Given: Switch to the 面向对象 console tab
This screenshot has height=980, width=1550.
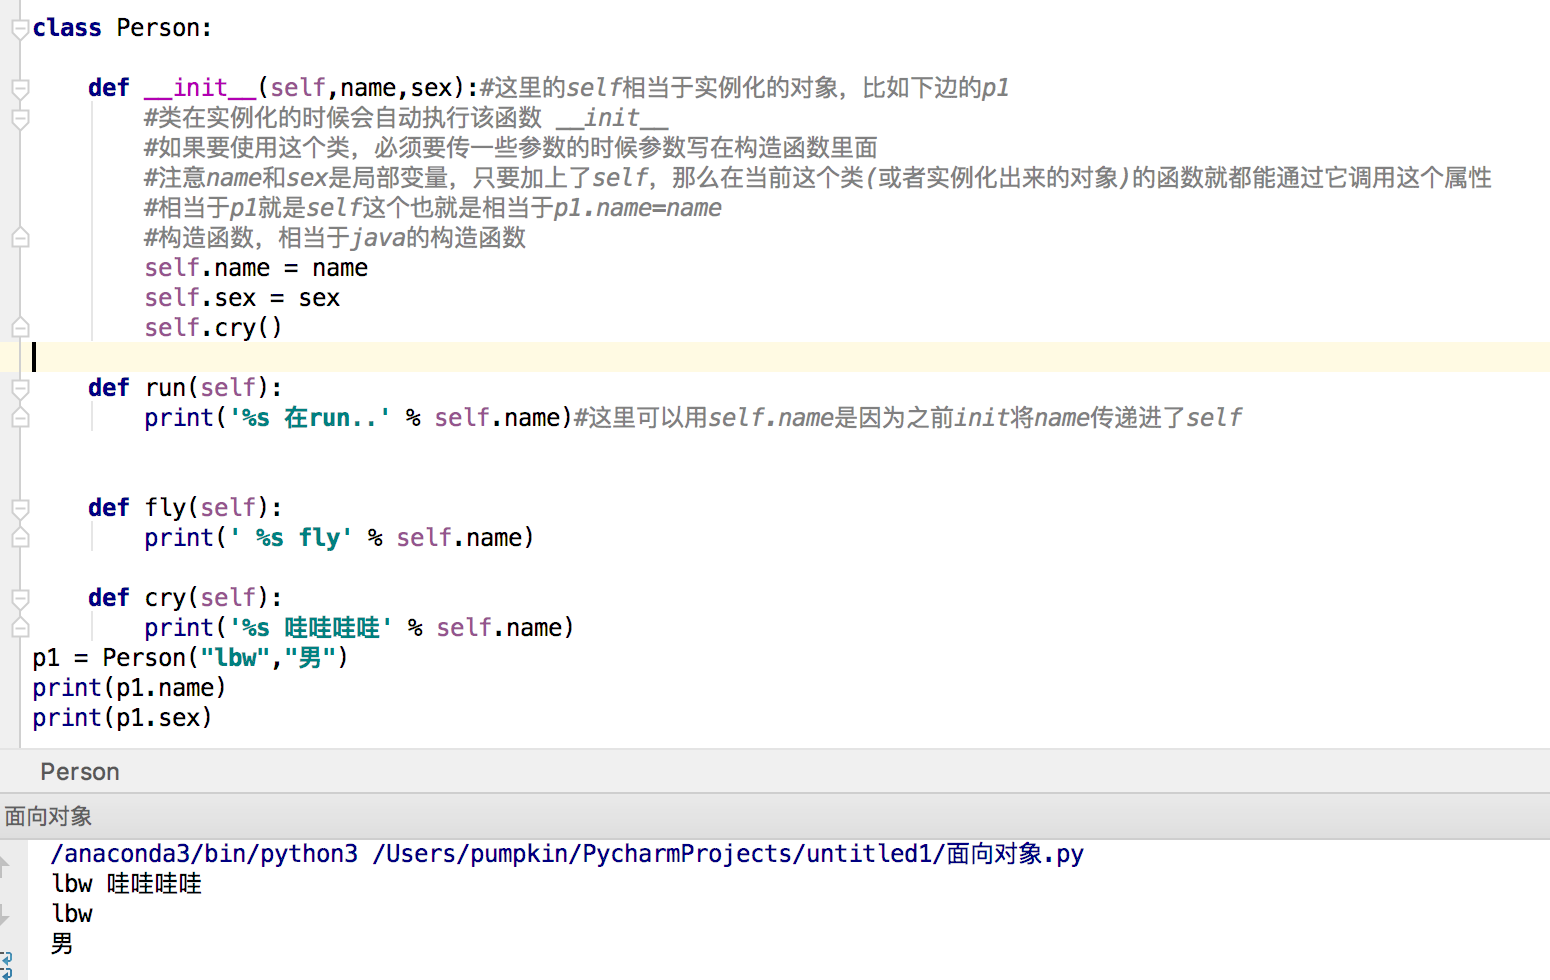Looking at the screenshot, I should (48, 816).
